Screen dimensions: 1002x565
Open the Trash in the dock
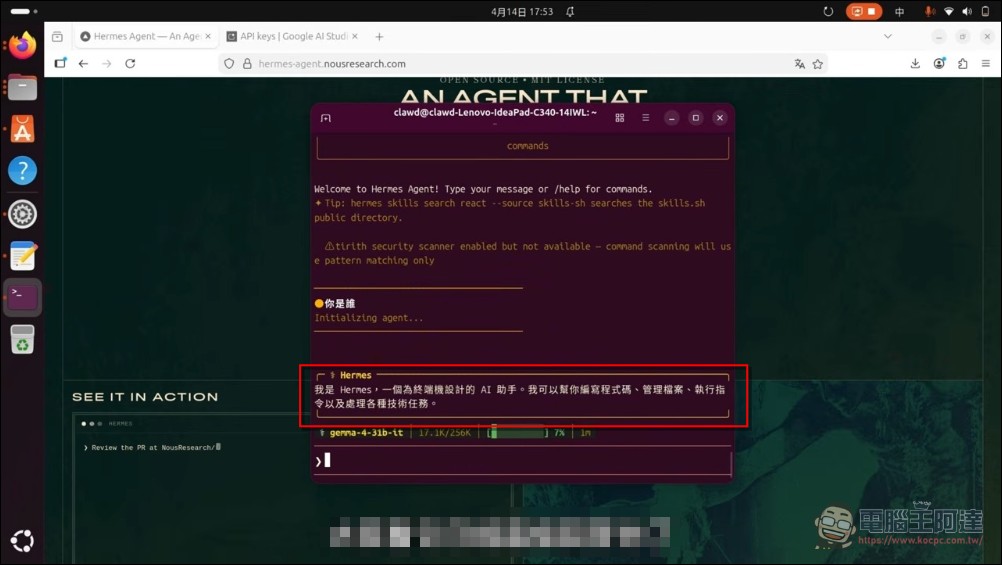pyautogui.click(x=22, y=339)
